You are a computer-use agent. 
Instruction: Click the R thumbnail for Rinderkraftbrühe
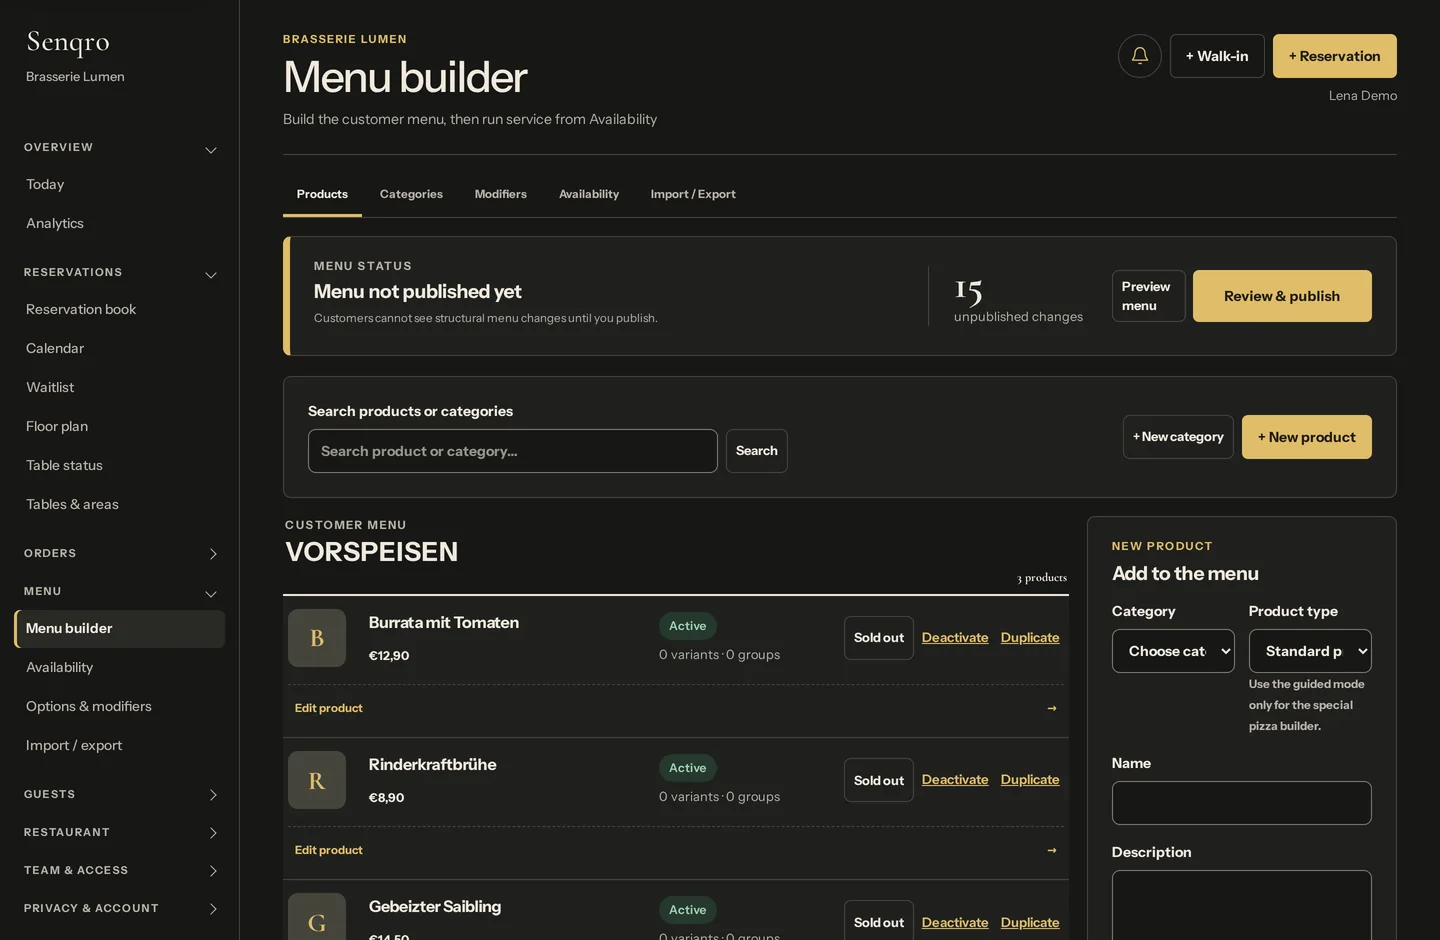coord(317,780)
